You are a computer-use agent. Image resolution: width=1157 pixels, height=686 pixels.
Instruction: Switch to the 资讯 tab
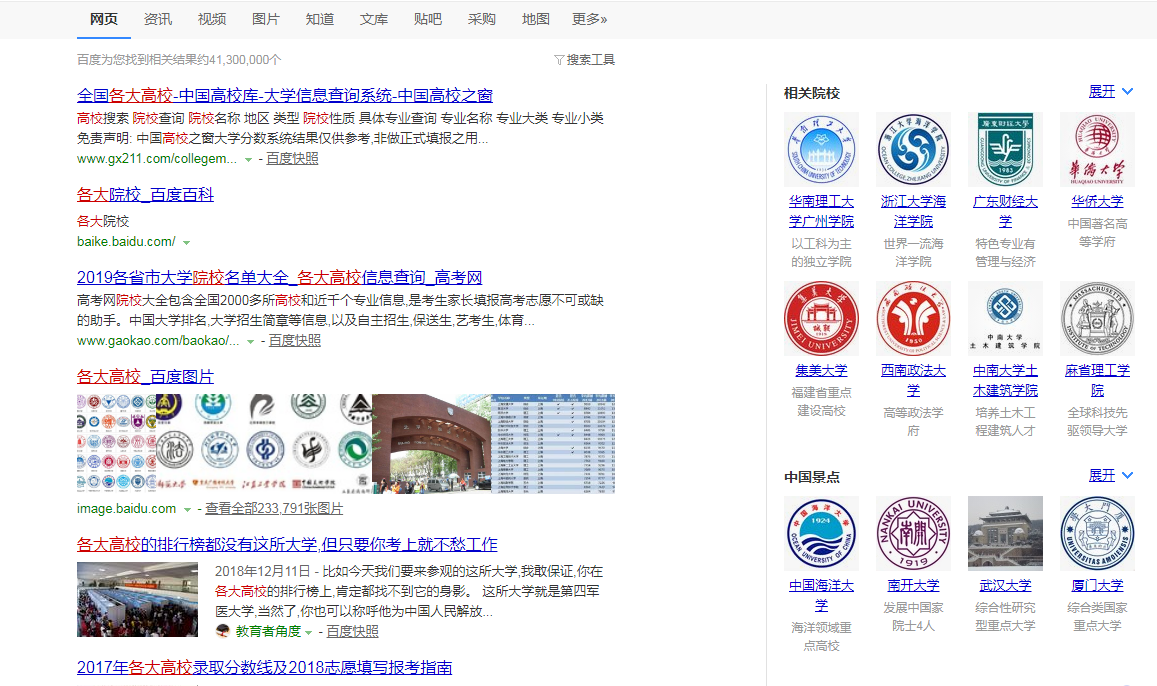[158, 19]
